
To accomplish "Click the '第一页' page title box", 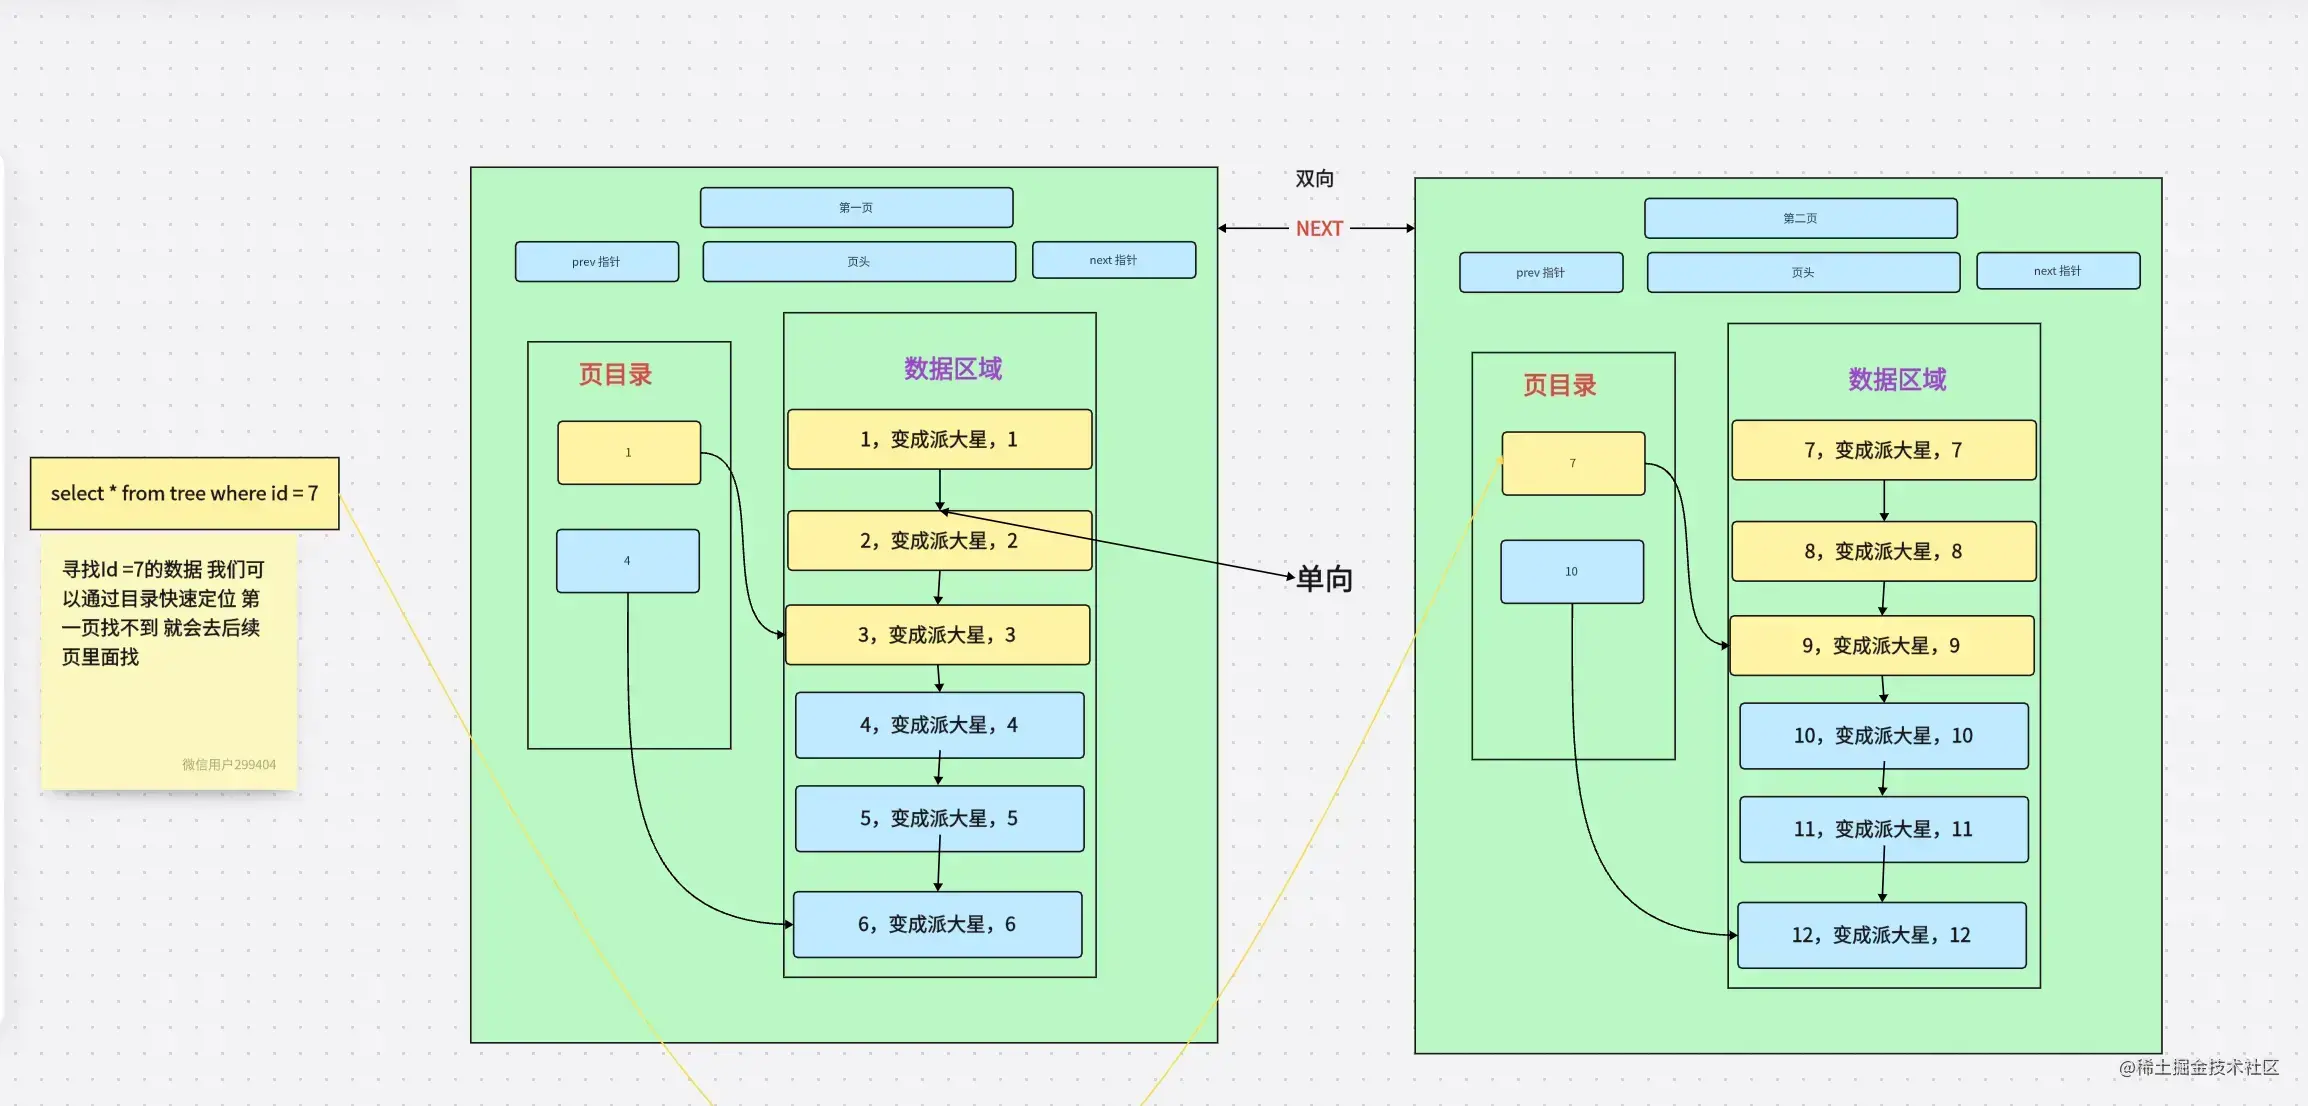I will [x=856, y=207].
